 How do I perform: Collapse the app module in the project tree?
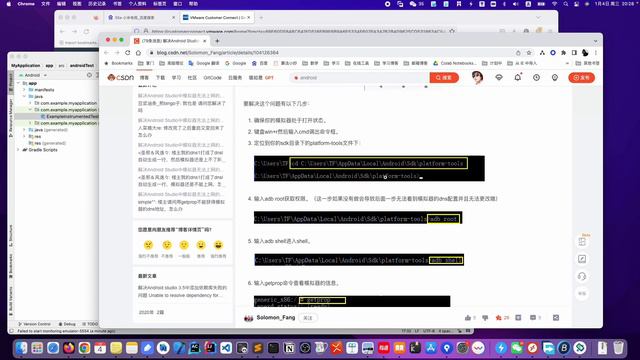point(19,83)
